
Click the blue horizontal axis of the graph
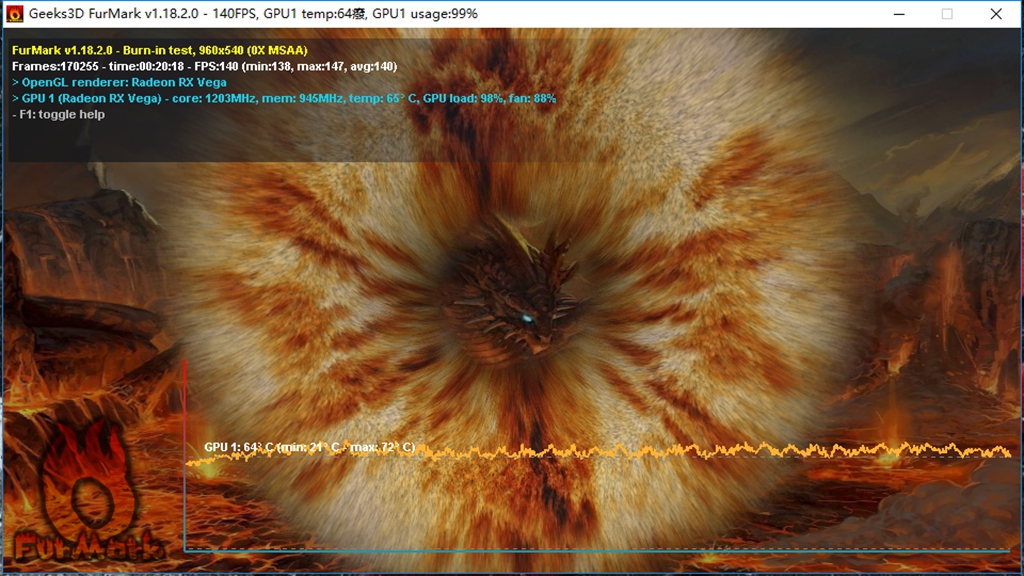(600, 550)
